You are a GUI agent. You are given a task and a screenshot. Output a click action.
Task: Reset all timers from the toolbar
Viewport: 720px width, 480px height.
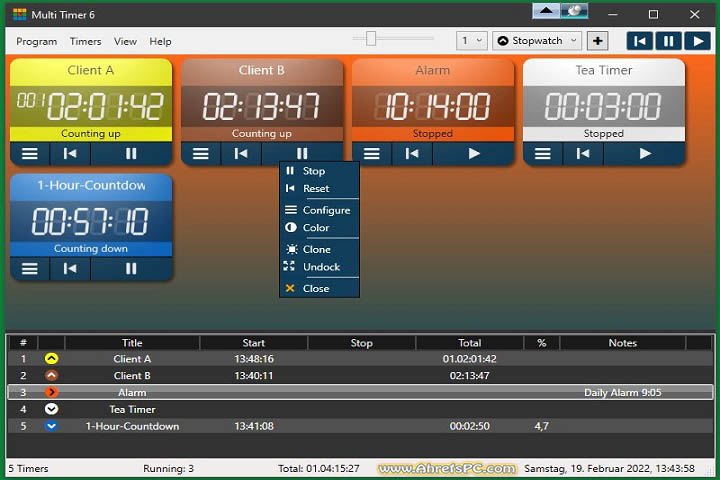point(640,41)
